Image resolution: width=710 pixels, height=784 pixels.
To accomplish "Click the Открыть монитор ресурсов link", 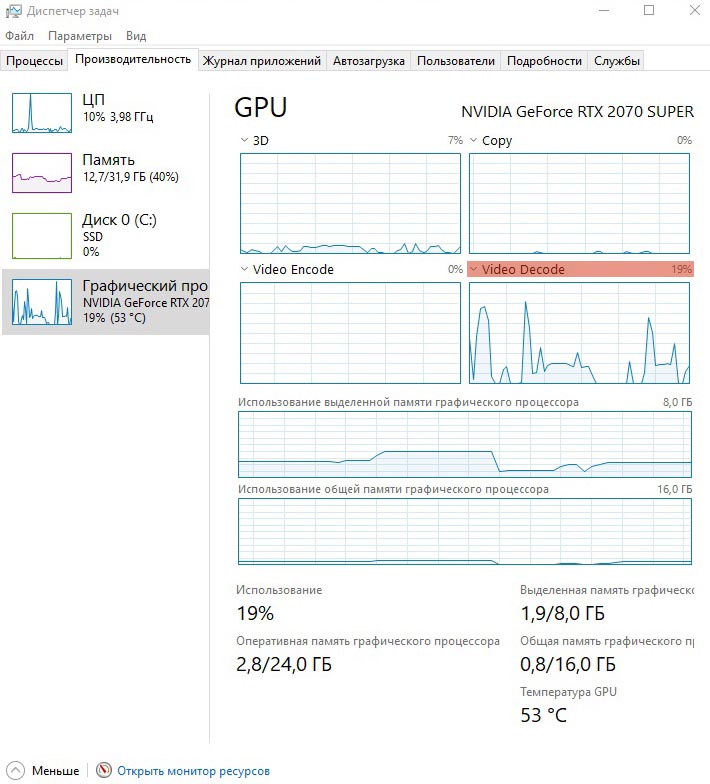I will [x=193, y=771].
